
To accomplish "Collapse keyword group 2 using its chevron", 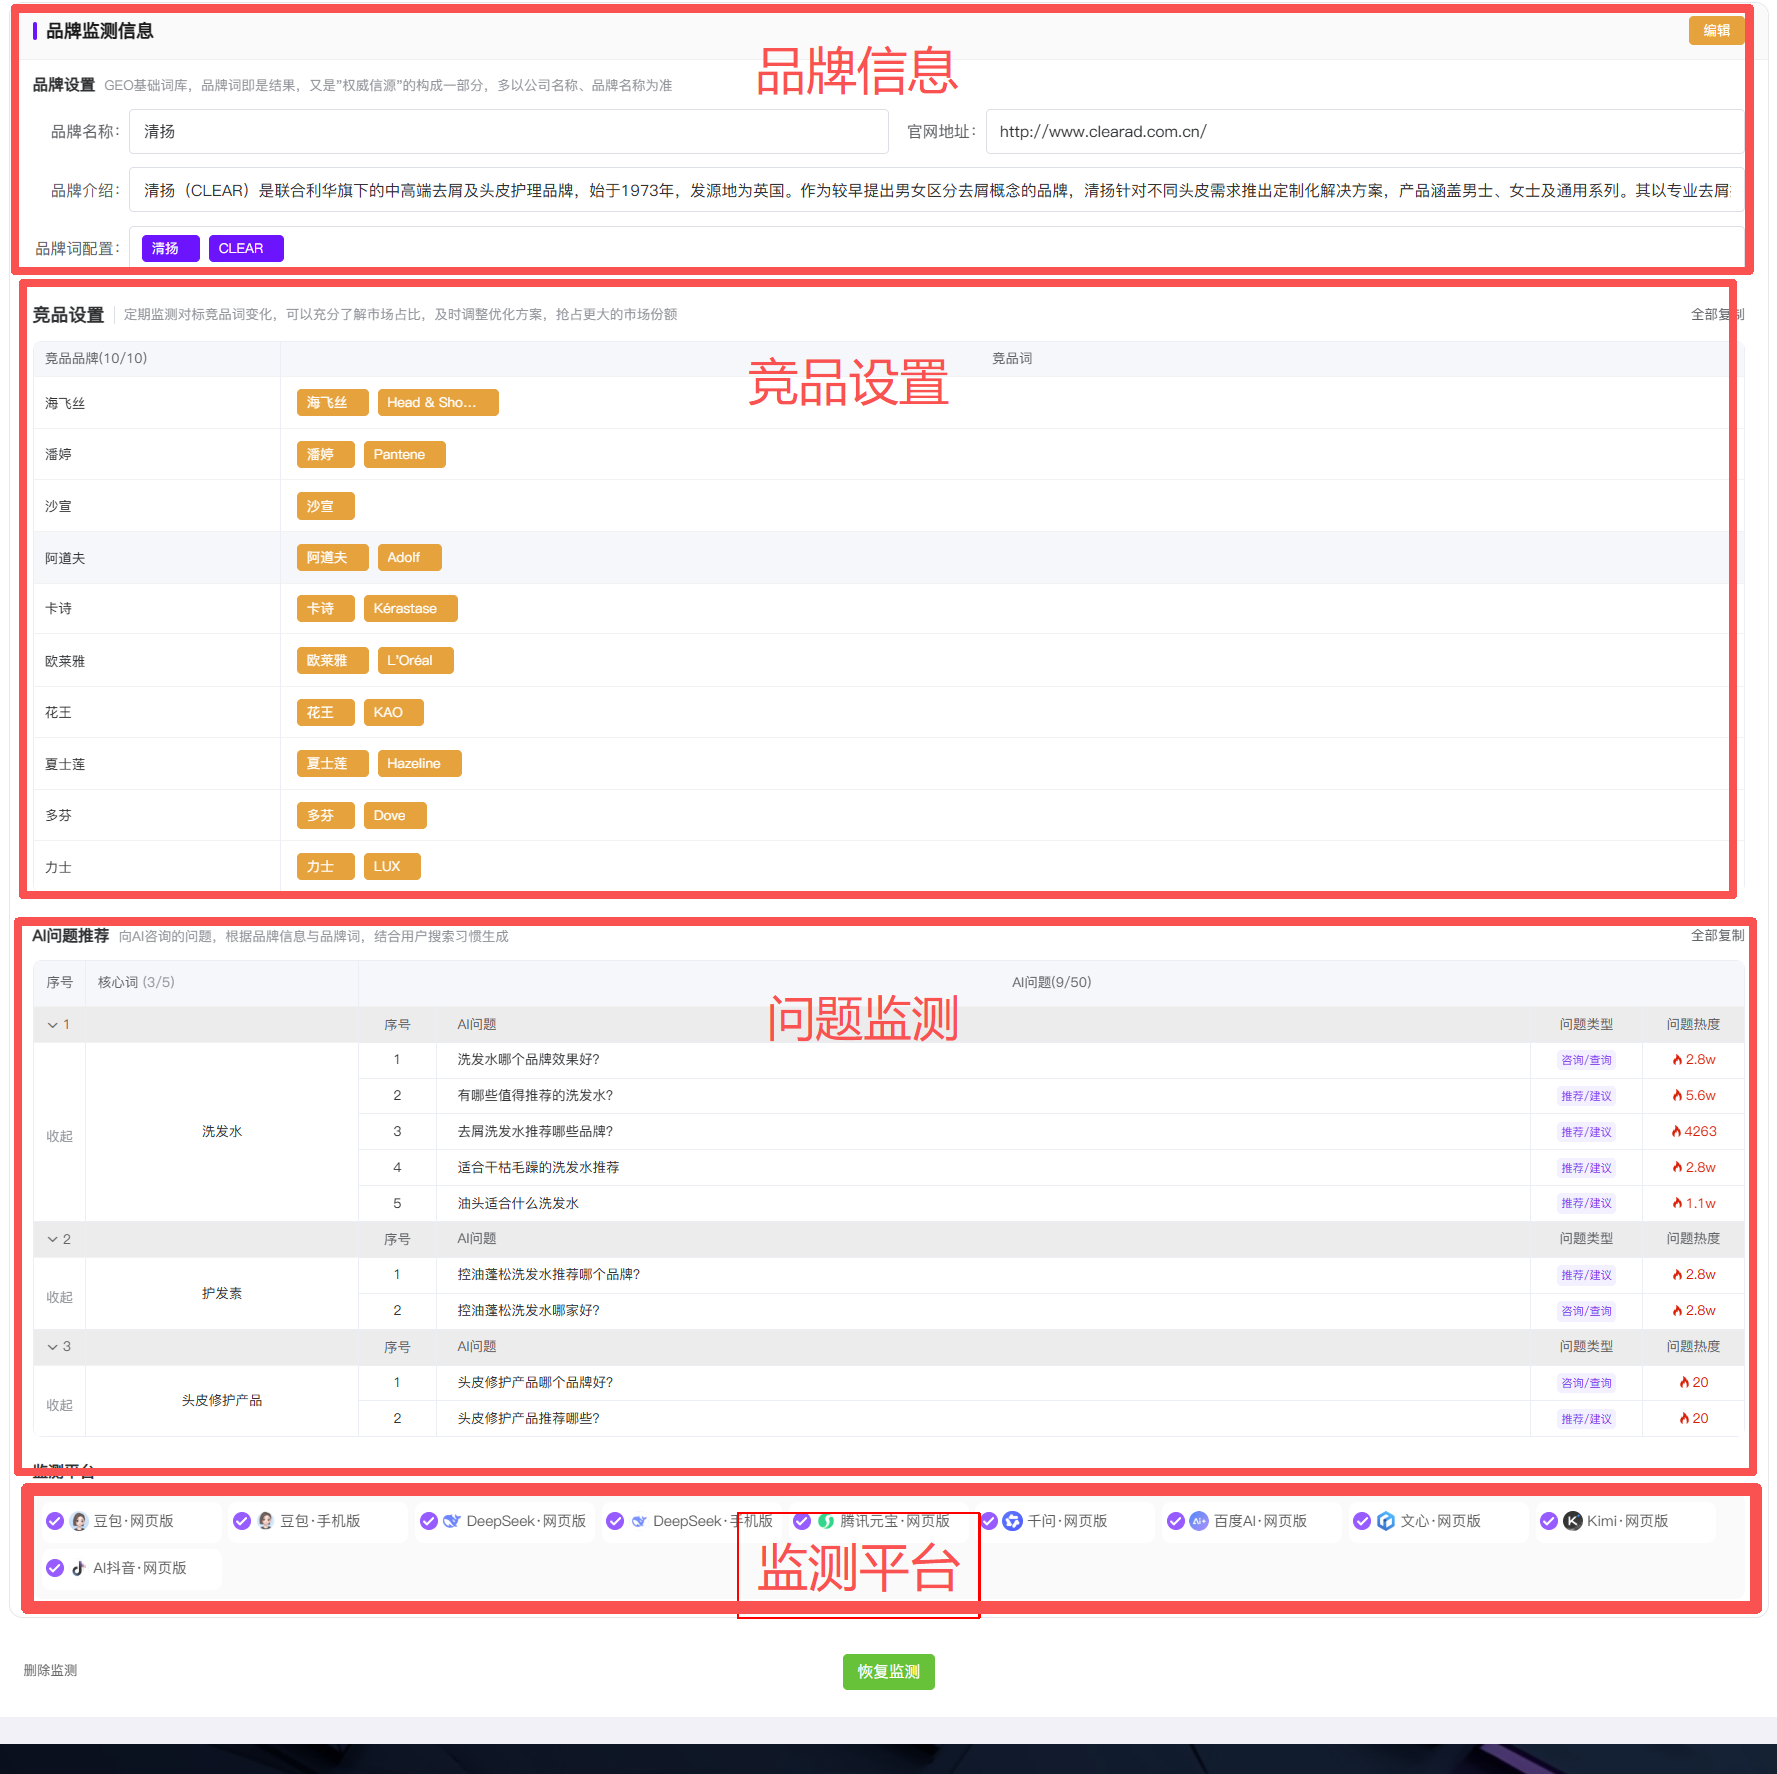I will 53,1239.
